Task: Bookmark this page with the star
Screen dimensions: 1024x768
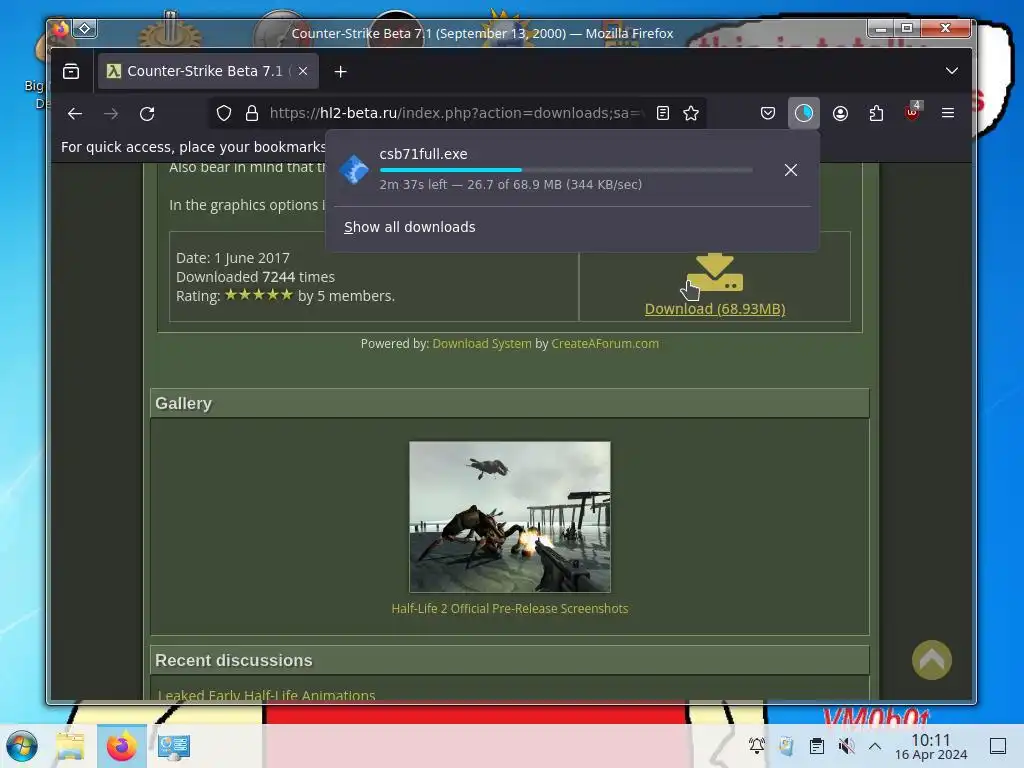Action: 691,114
